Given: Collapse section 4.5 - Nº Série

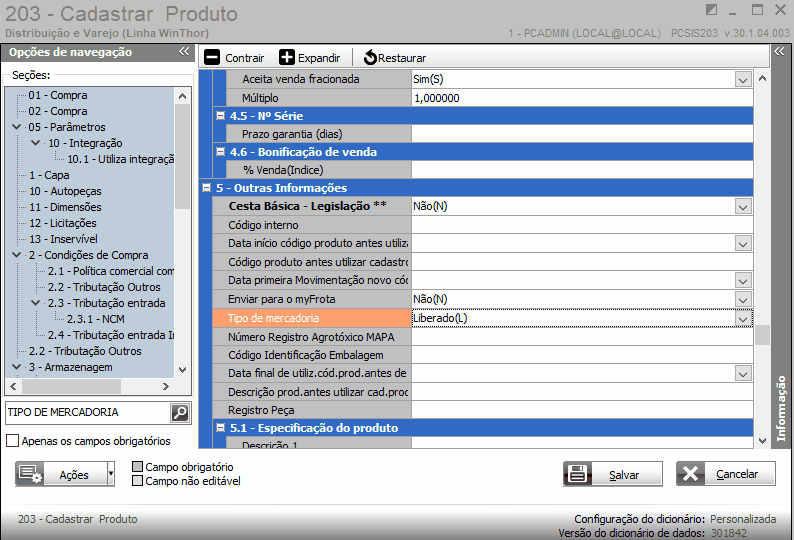Looking at the screenshot, I should pos(220,115).
